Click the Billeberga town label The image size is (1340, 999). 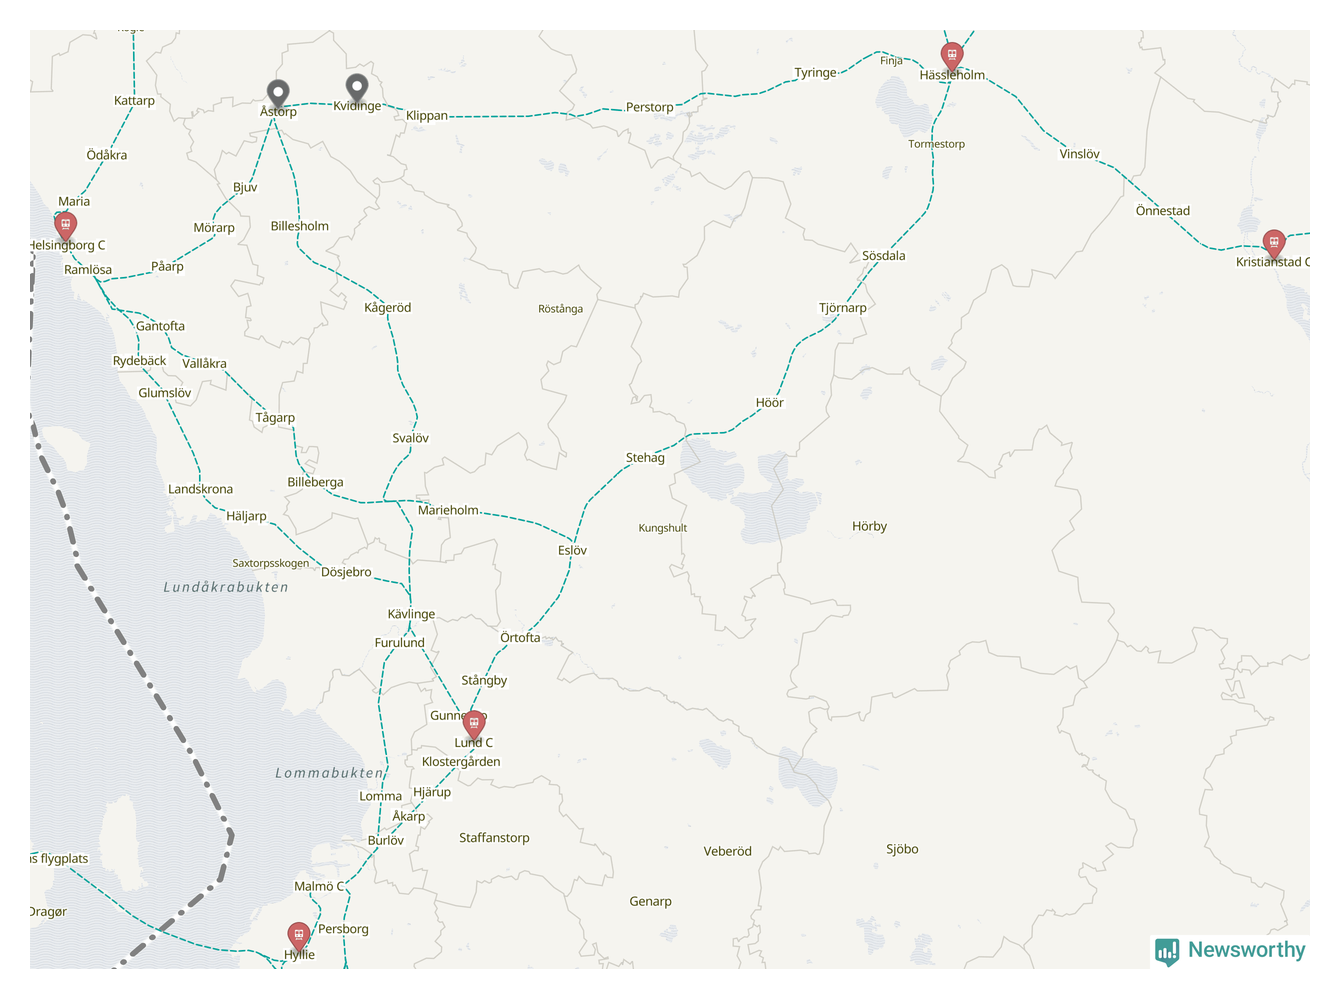point(315,482)
